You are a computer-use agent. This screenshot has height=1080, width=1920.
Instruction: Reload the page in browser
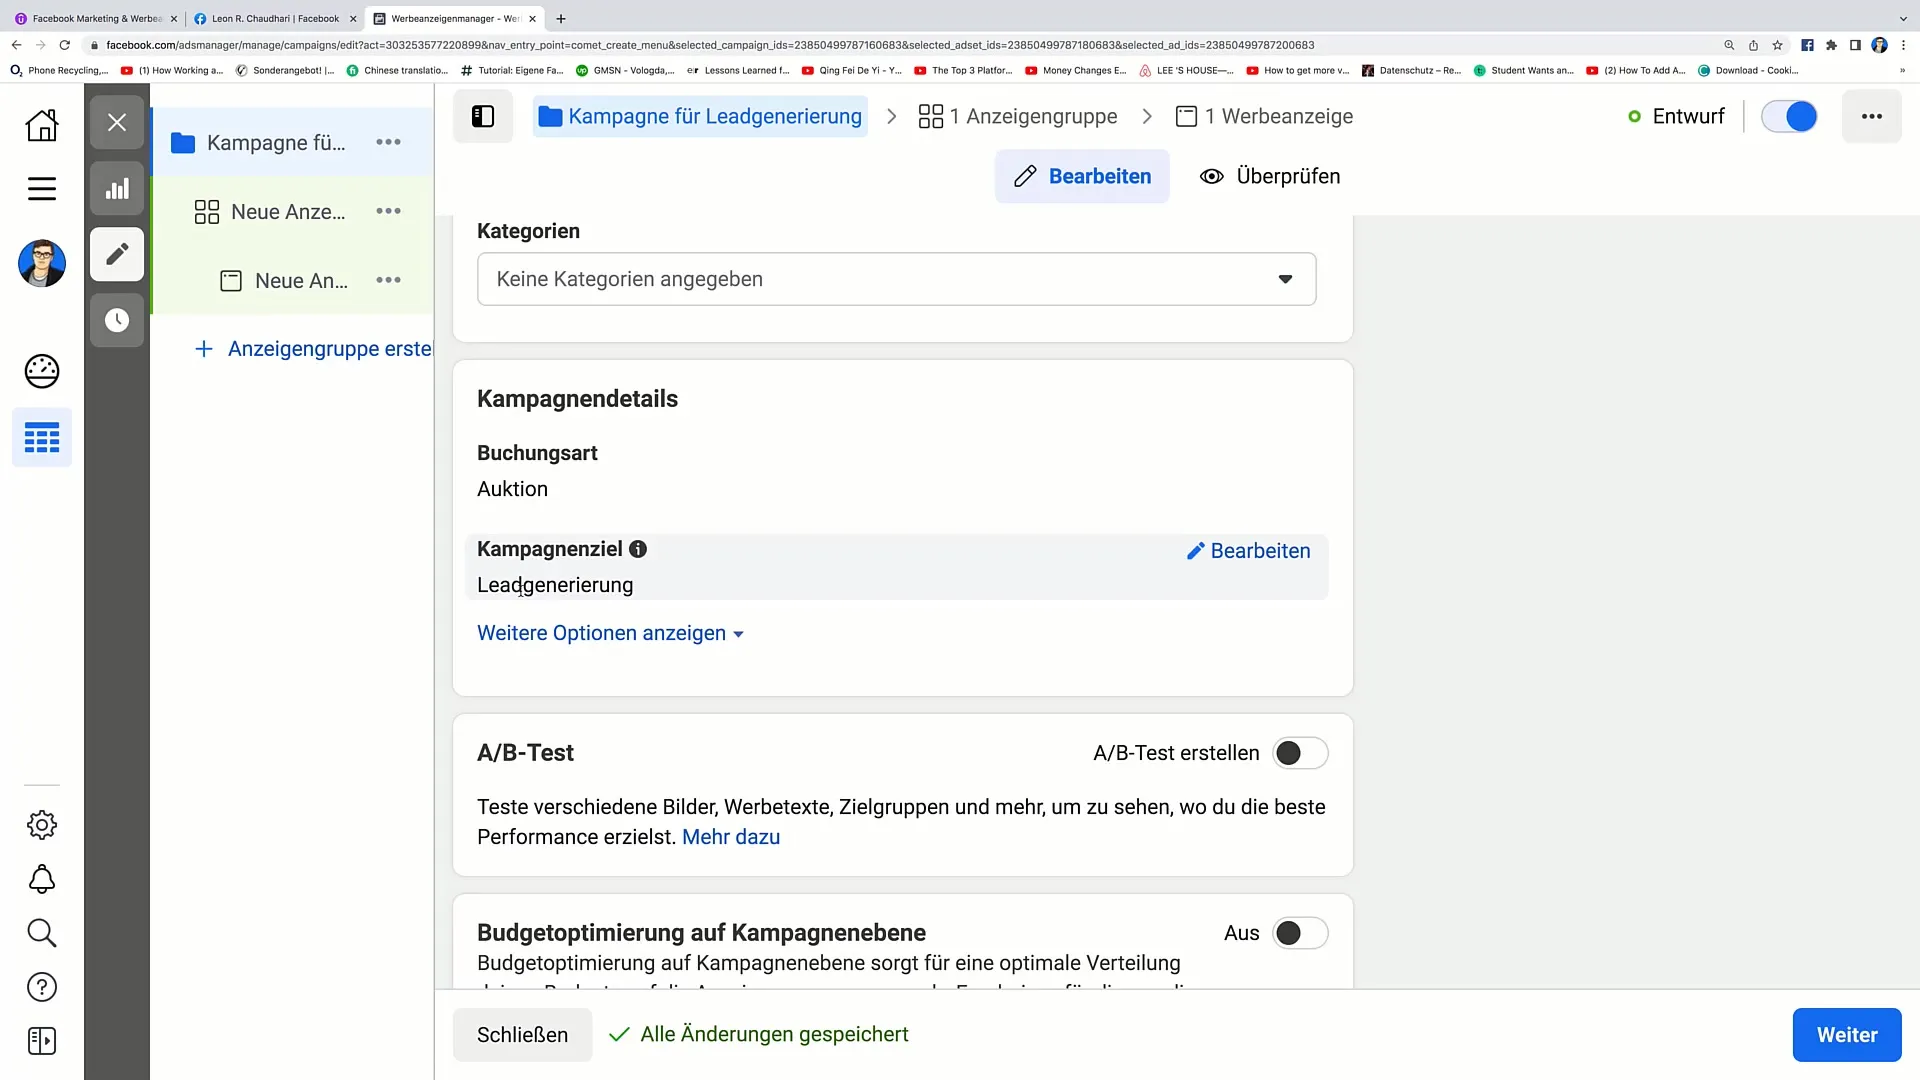(65, 45)
